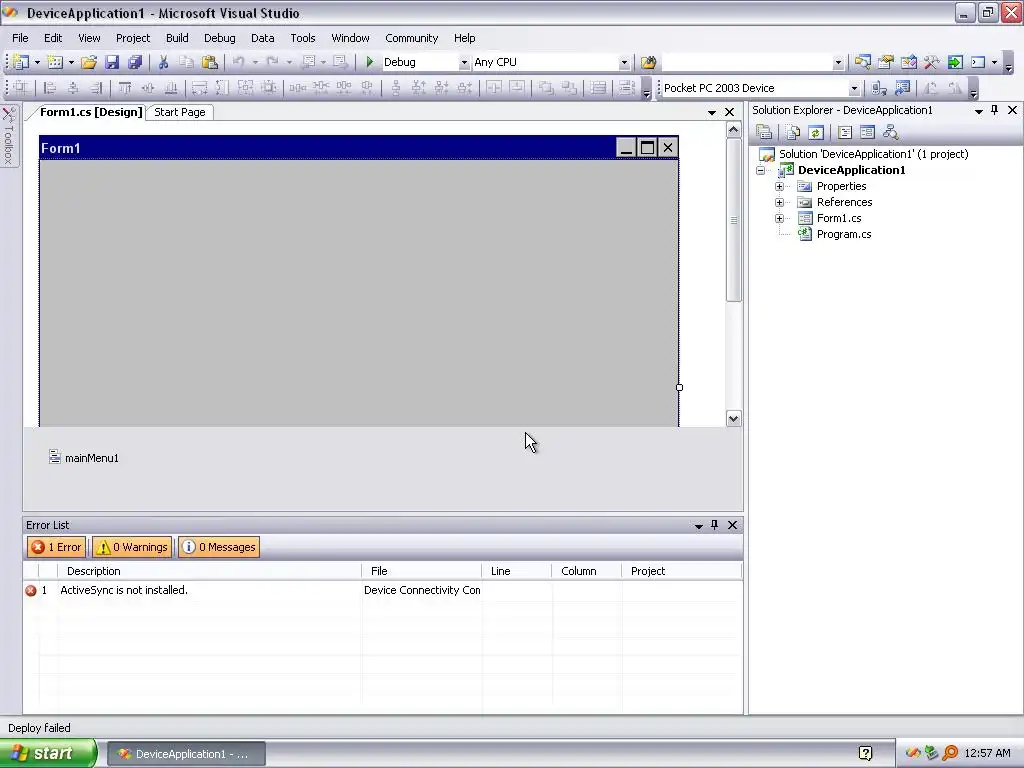
Task: Click the Command Window toolbar icon
Action: click(x=978, y=62)
